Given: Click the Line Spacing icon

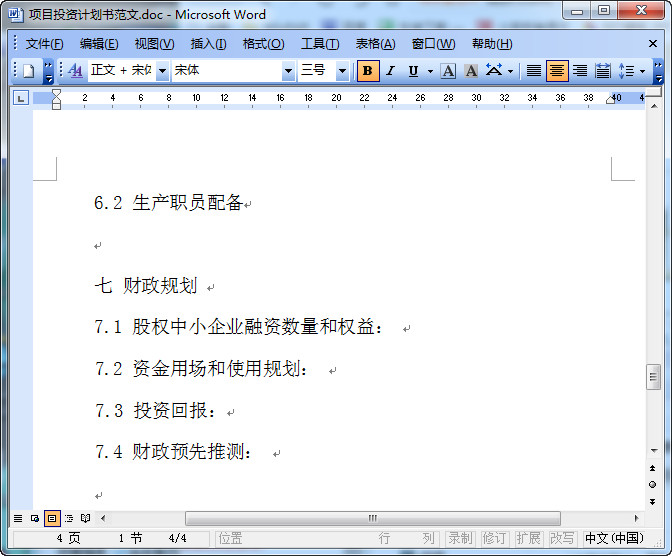Looking at the screenshot, I should (627, 71).
